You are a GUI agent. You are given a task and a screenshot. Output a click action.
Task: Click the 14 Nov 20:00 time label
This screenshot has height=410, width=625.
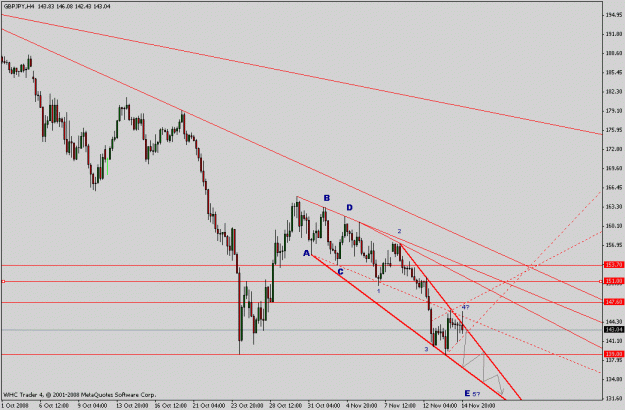pos(478,406)
